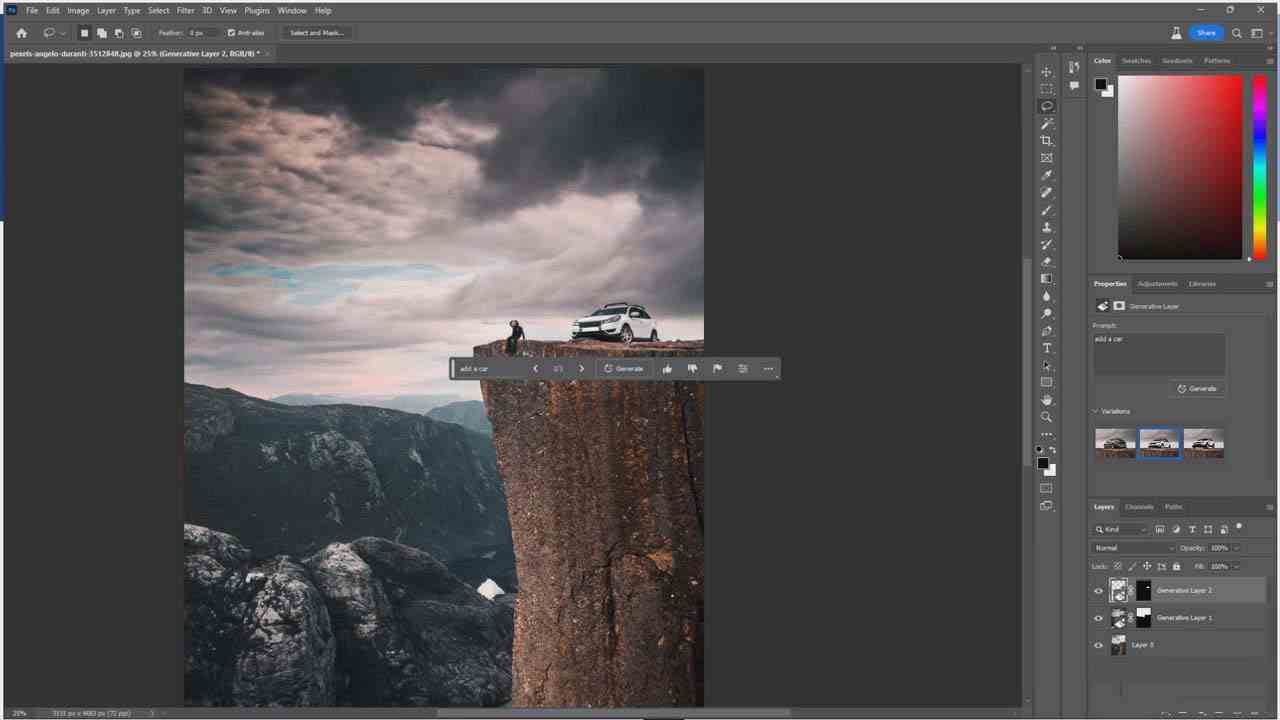Viewport: 1280px width, 720px height.
Task: Click the flag icon in the Generative bar
Action: pos(717,368)
